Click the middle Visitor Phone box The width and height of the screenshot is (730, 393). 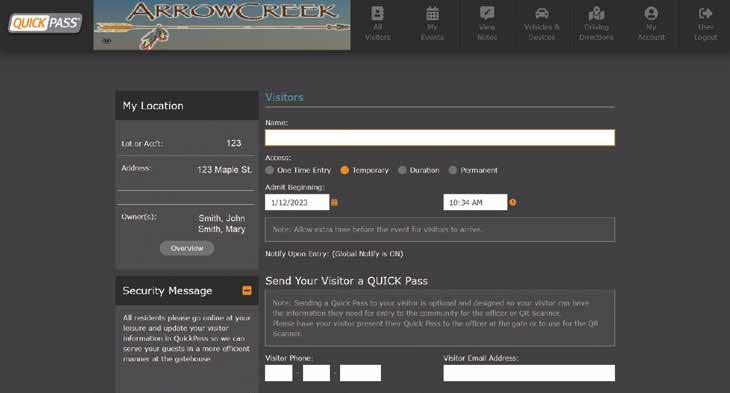316,373
